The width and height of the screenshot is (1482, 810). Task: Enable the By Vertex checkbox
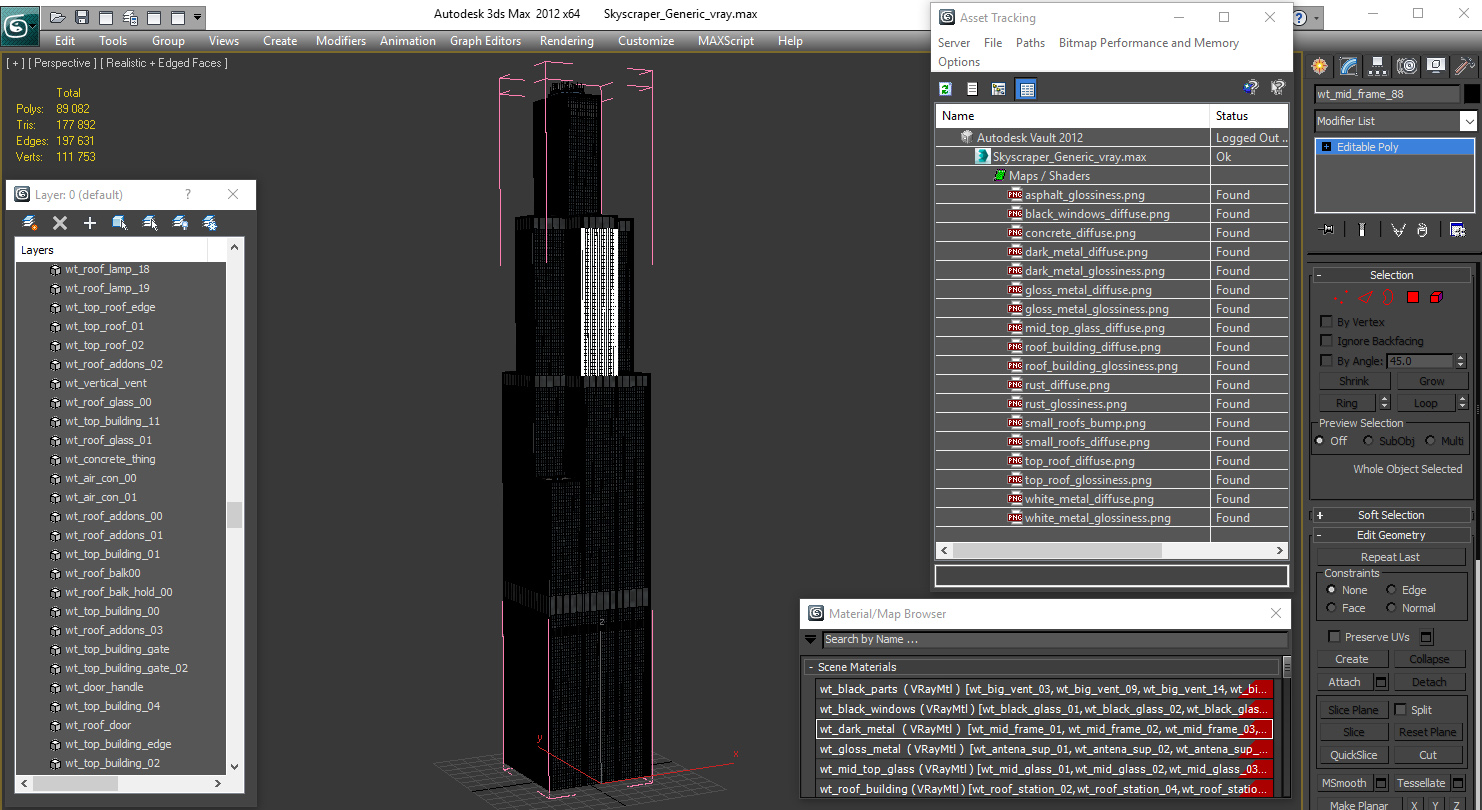click(x=1327, y=322)
